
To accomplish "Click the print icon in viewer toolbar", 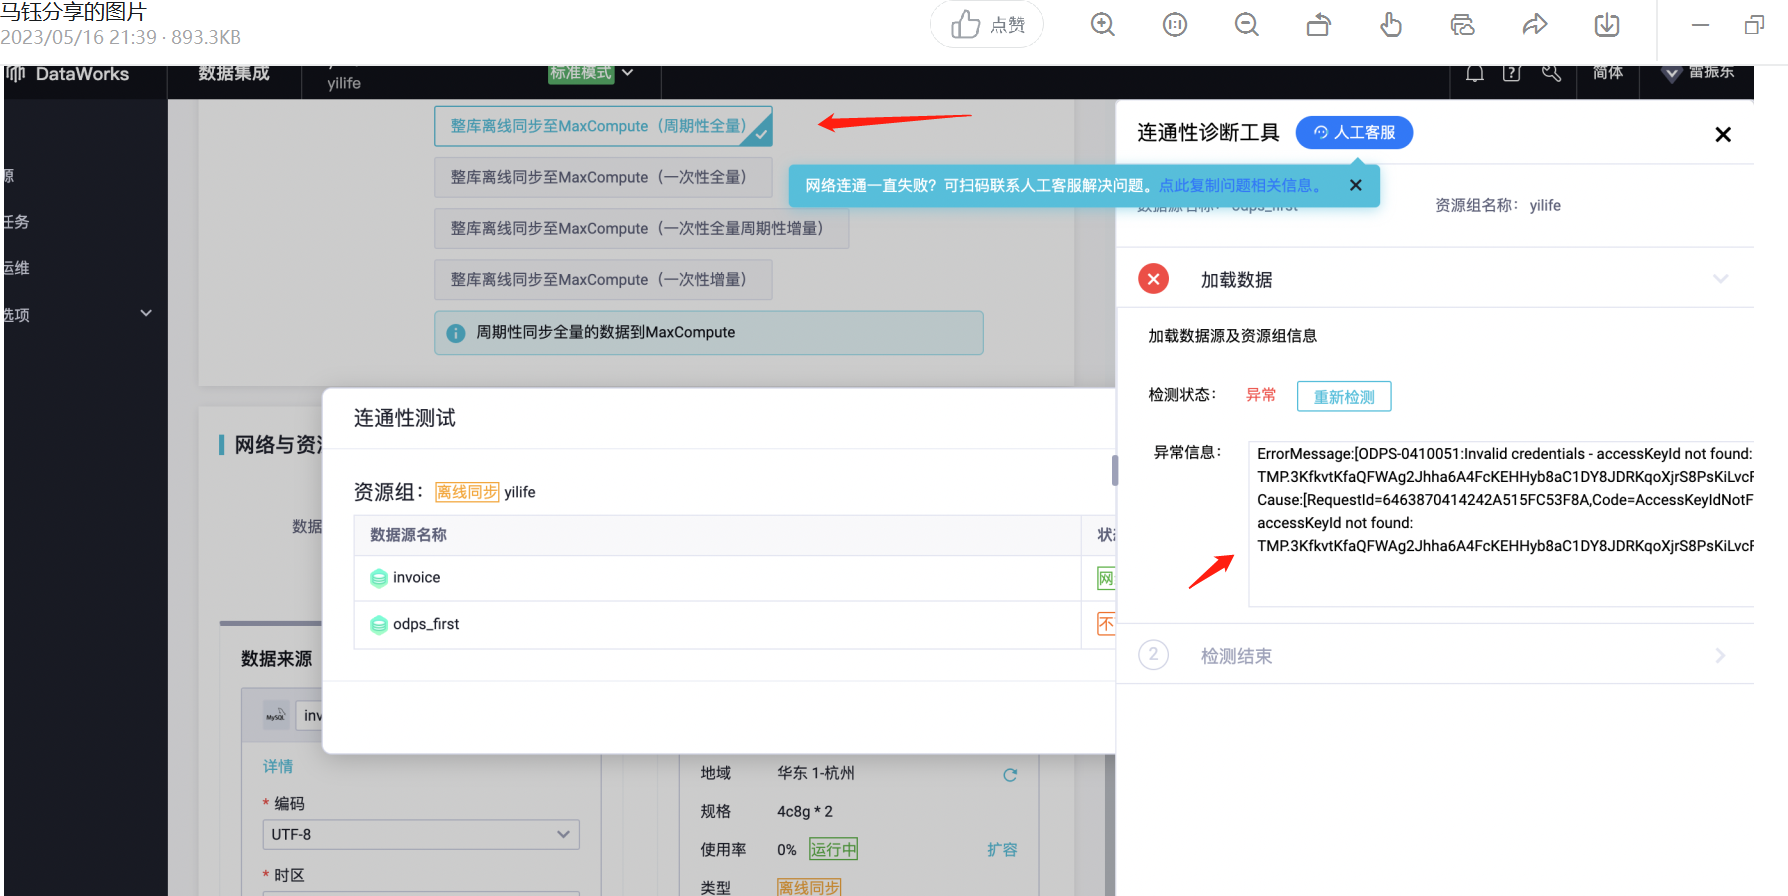I will [x=1463, y=24].
